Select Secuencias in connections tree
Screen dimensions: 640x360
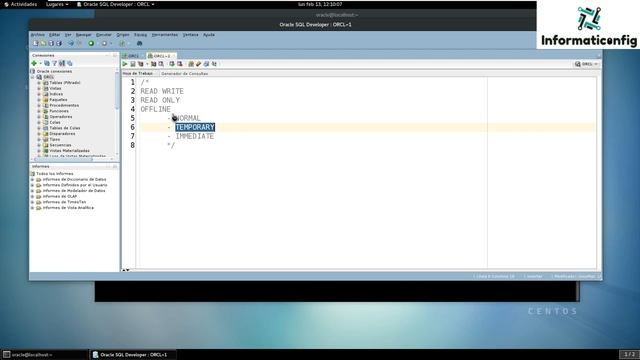coord(60,145)
